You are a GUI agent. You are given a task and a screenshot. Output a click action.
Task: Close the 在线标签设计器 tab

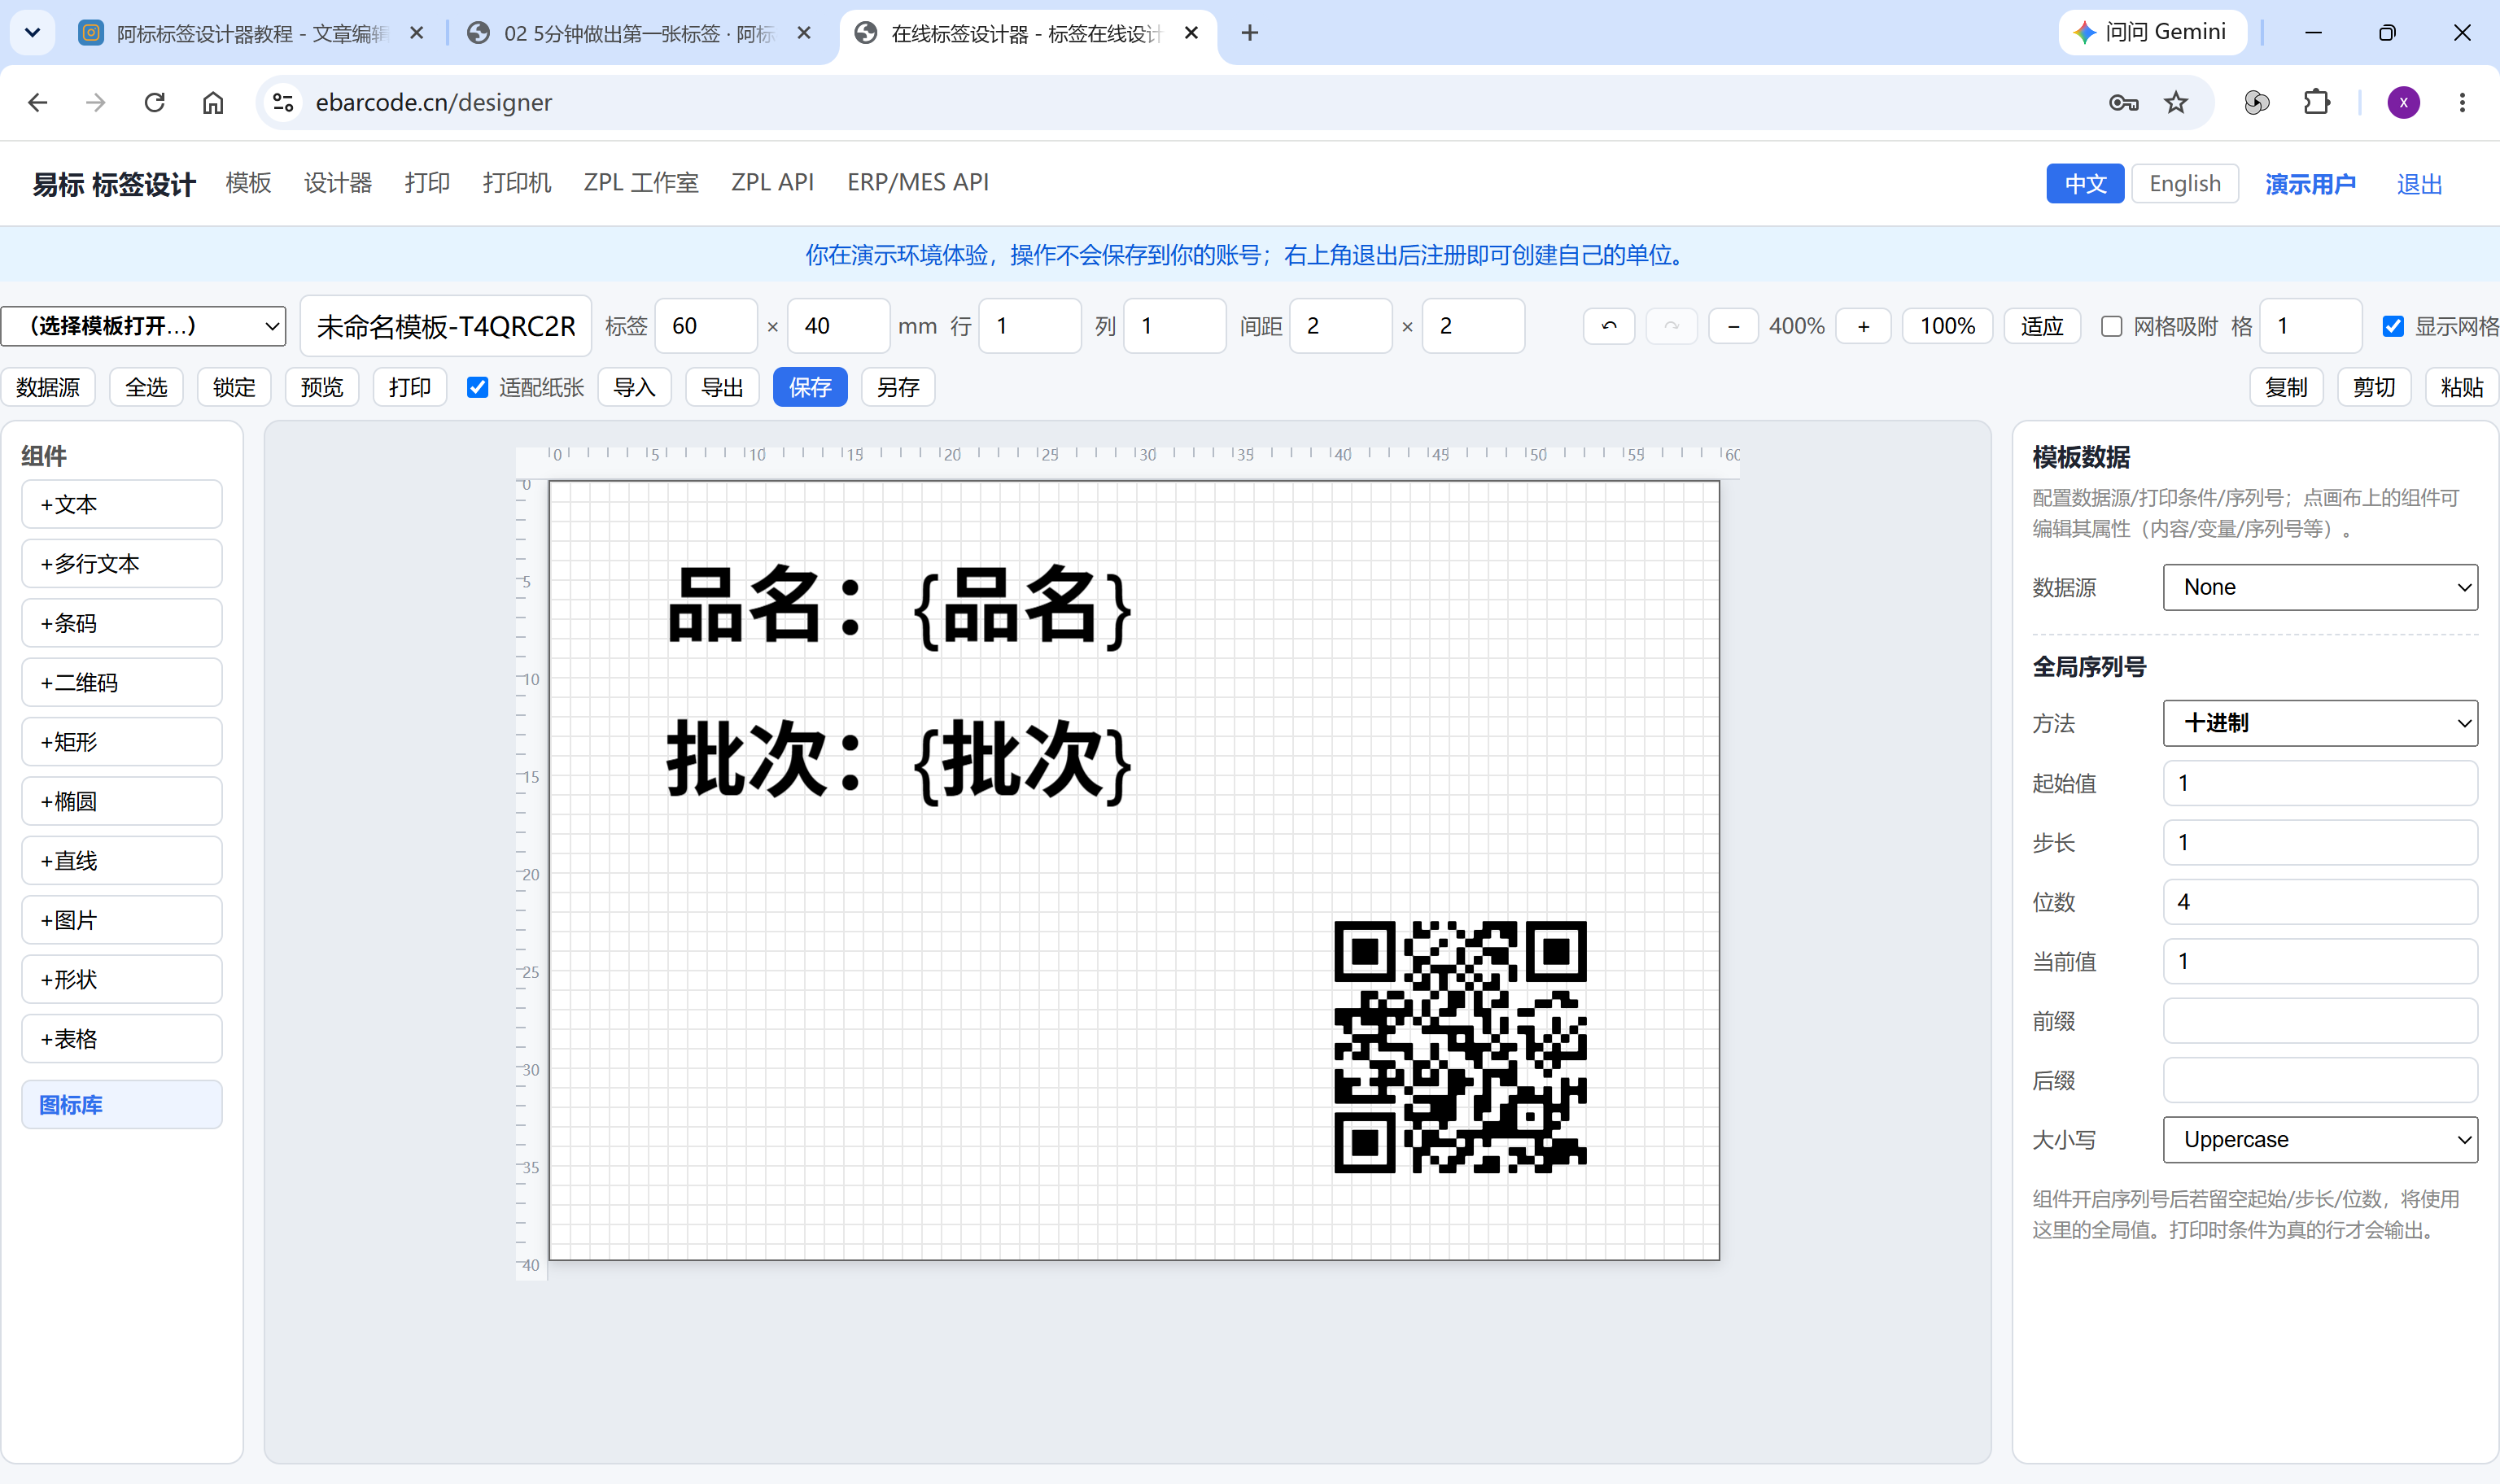[x=1191, y=33]
